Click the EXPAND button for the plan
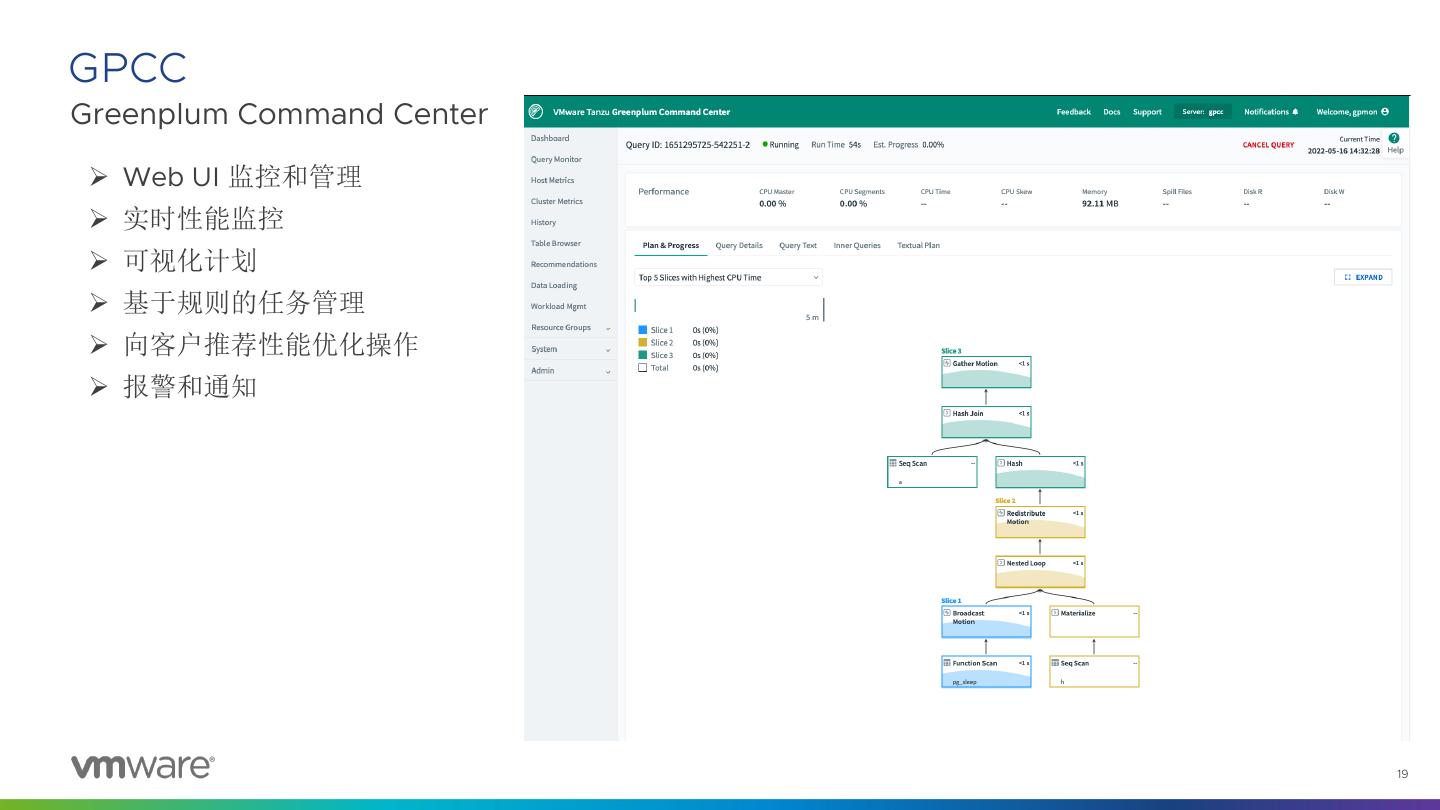Viewport: 1440px width, 810px height. (x=1363, y=277)
